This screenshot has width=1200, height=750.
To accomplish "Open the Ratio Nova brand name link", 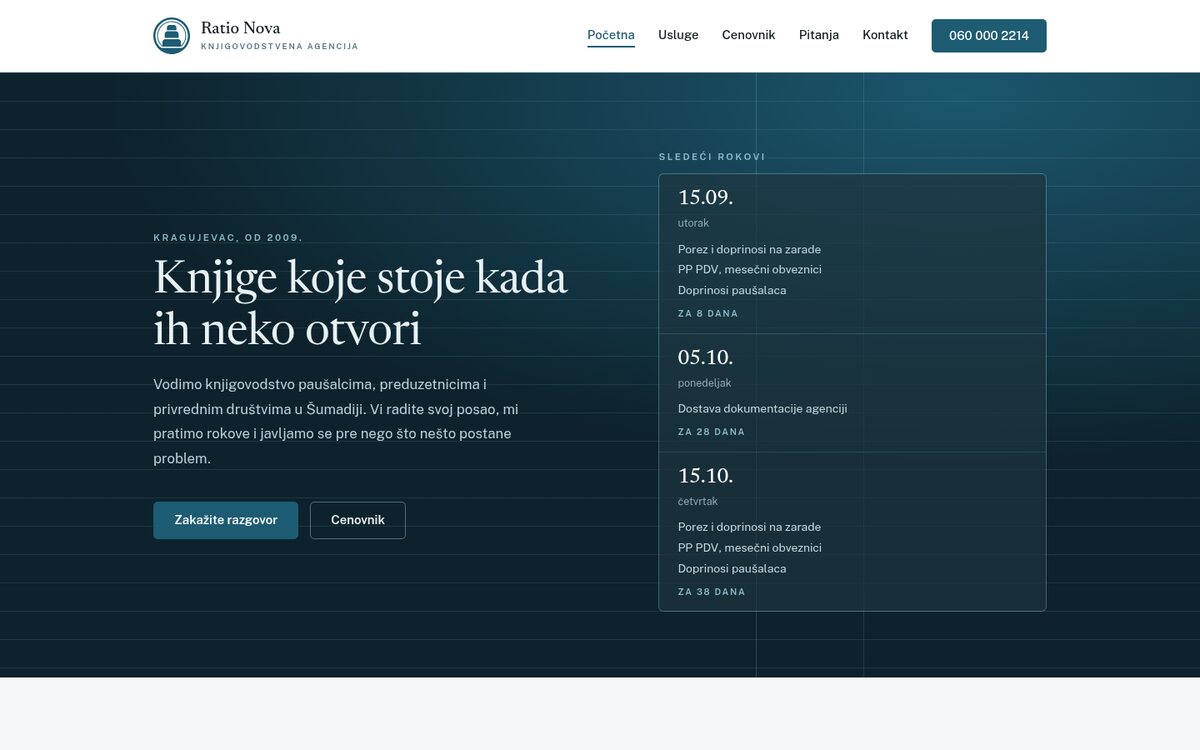I will click(240, 28).
